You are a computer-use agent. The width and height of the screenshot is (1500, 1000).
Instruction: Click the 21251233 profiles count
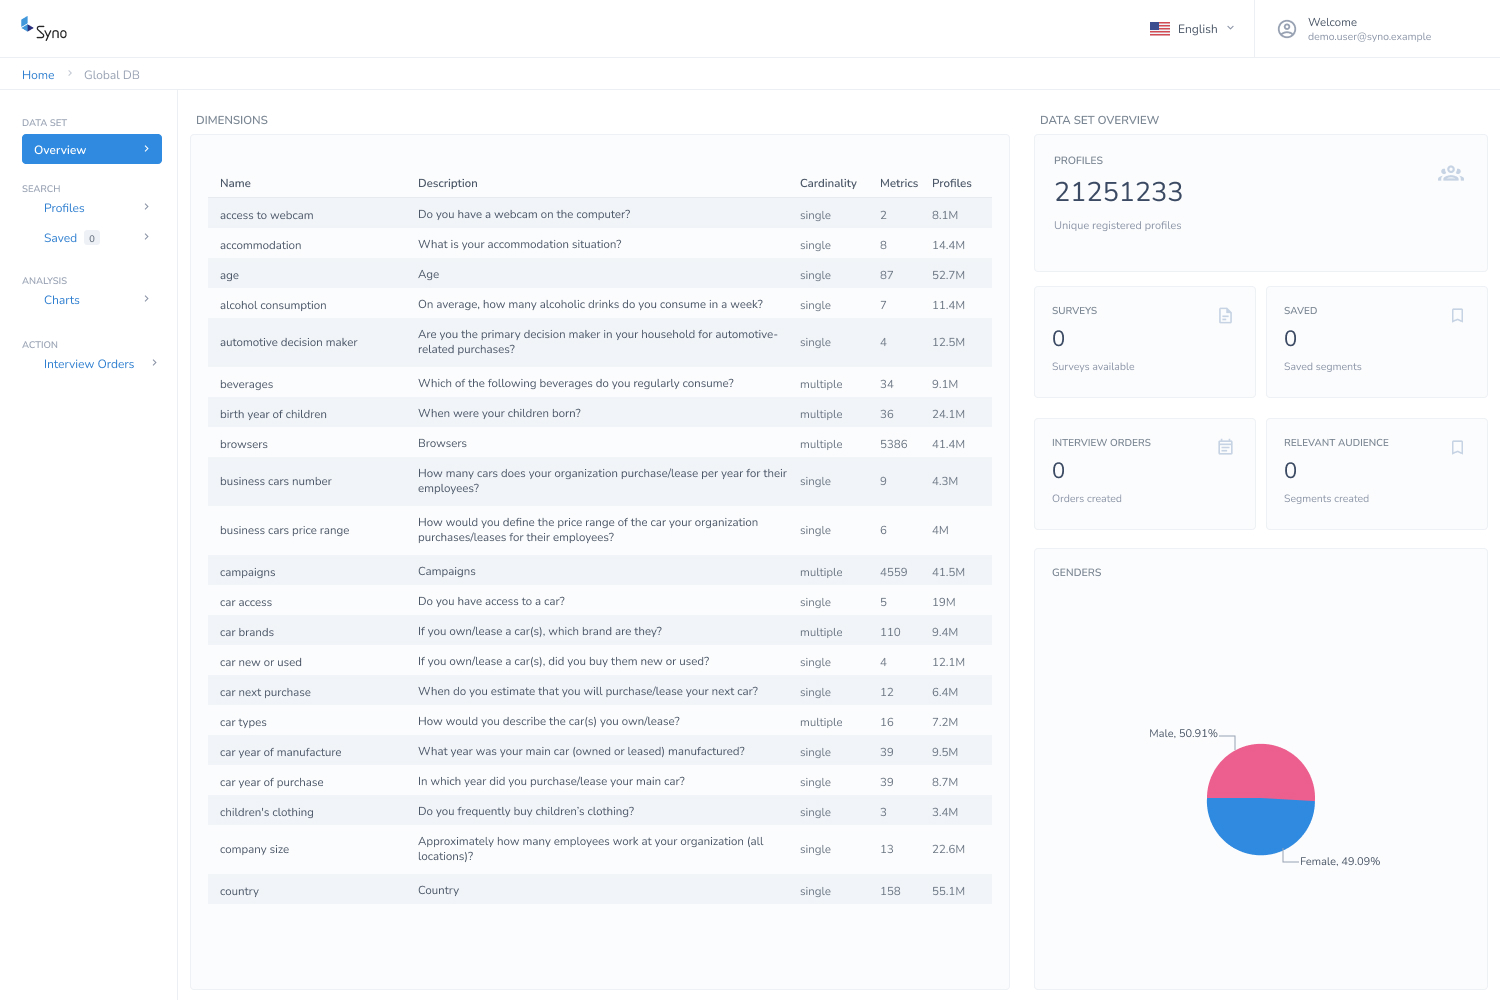(1118, 191)
